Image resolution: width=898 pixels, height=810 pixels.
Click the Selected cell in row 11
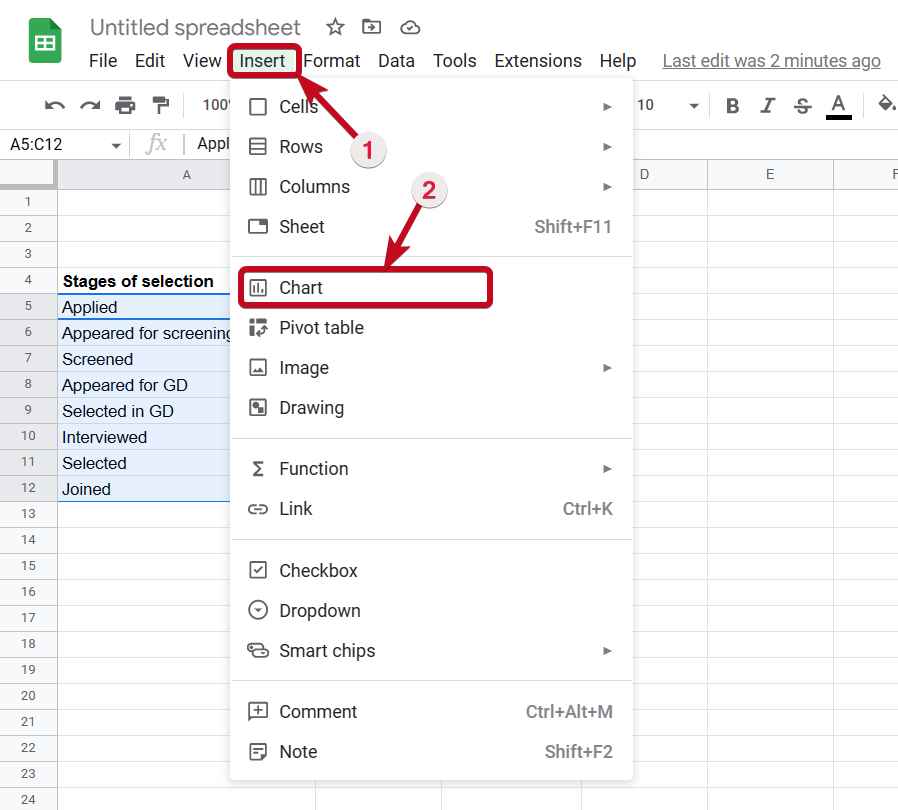144,463
